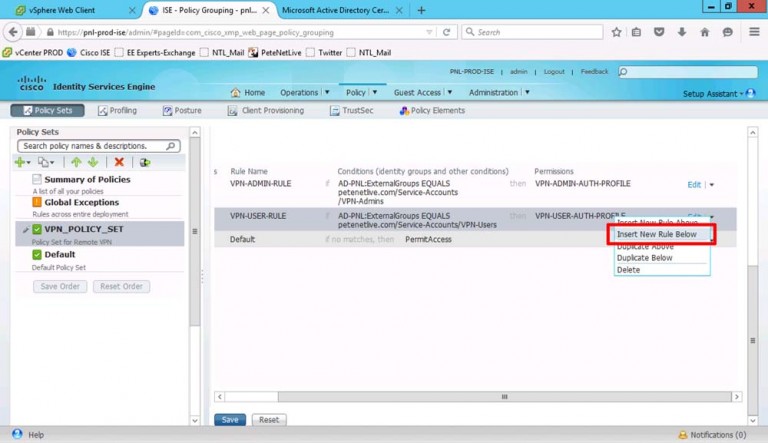This screenshot has height=443, width=768.
Task: Click horizontal scrollbar right arrow
Action: click(x=736, y=396)
